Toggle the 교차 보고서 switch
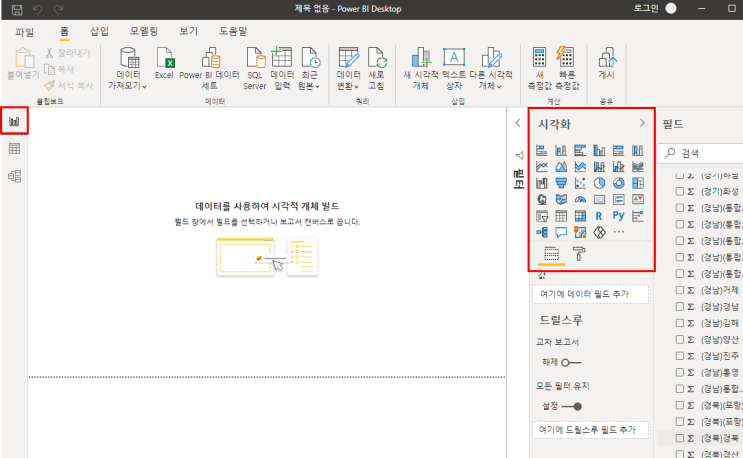The image size is (743, 458). click(571, 363)
